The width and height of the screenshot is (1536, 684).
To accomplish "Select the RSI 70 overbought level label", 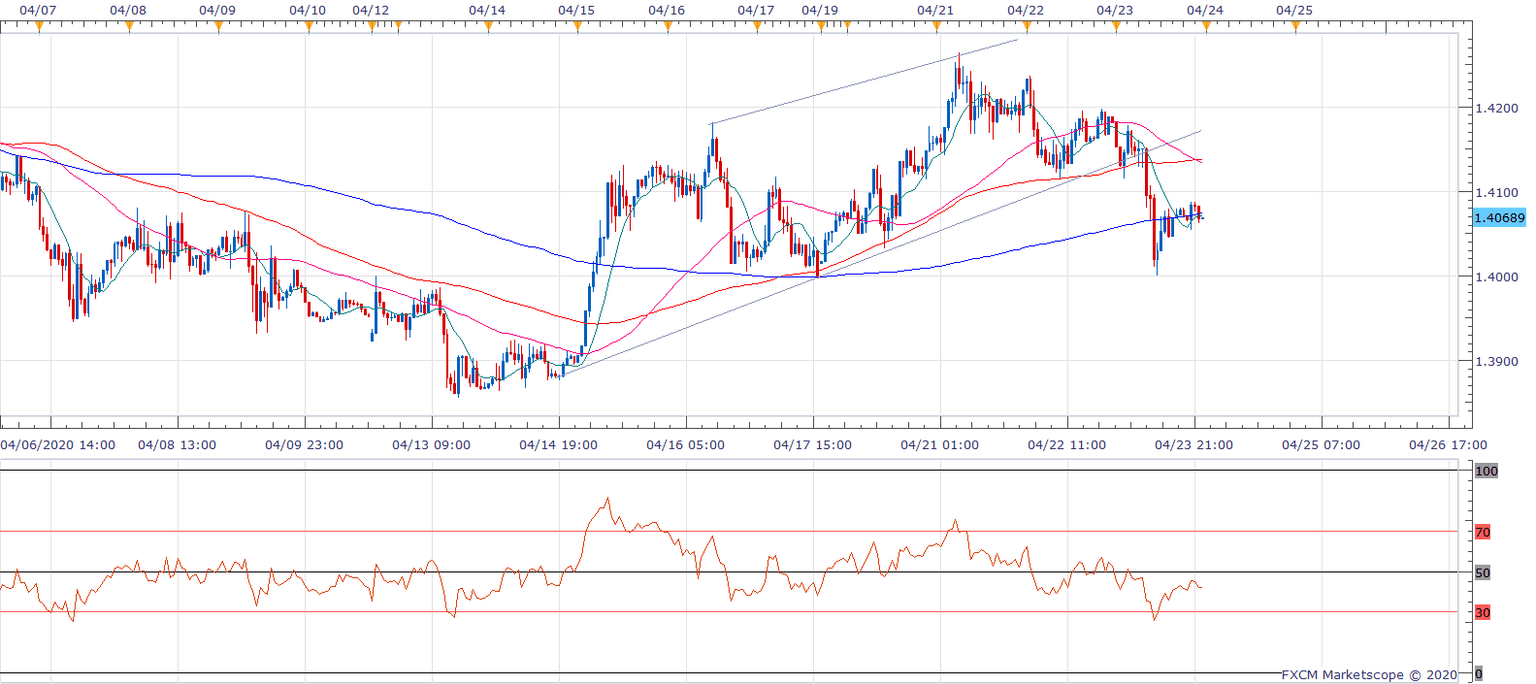I will 1482,532.
